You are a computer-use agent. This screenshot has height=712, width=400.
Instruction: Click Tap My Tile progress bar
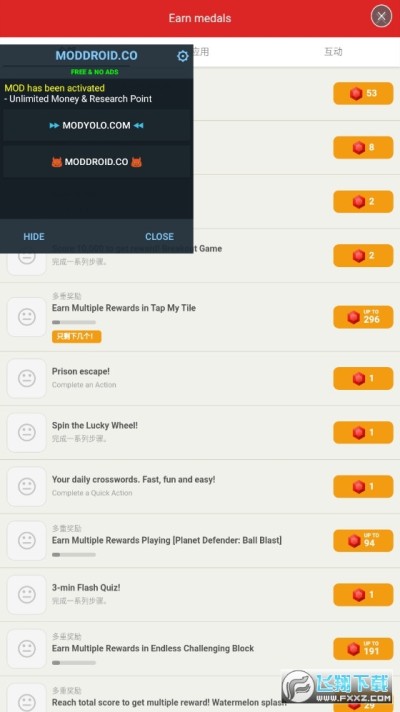pyautogui.click(x=74, y=322)
